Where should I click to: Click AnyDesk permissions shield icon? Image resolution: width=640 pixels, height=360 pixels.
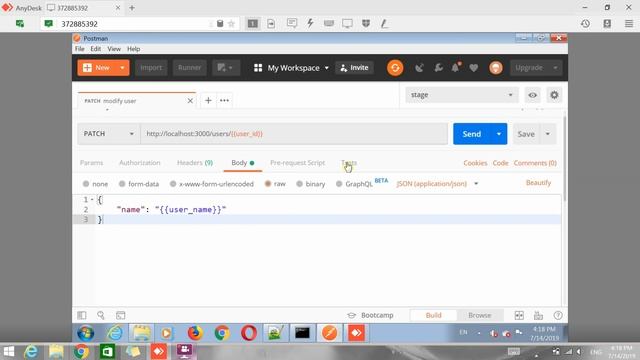366,23
